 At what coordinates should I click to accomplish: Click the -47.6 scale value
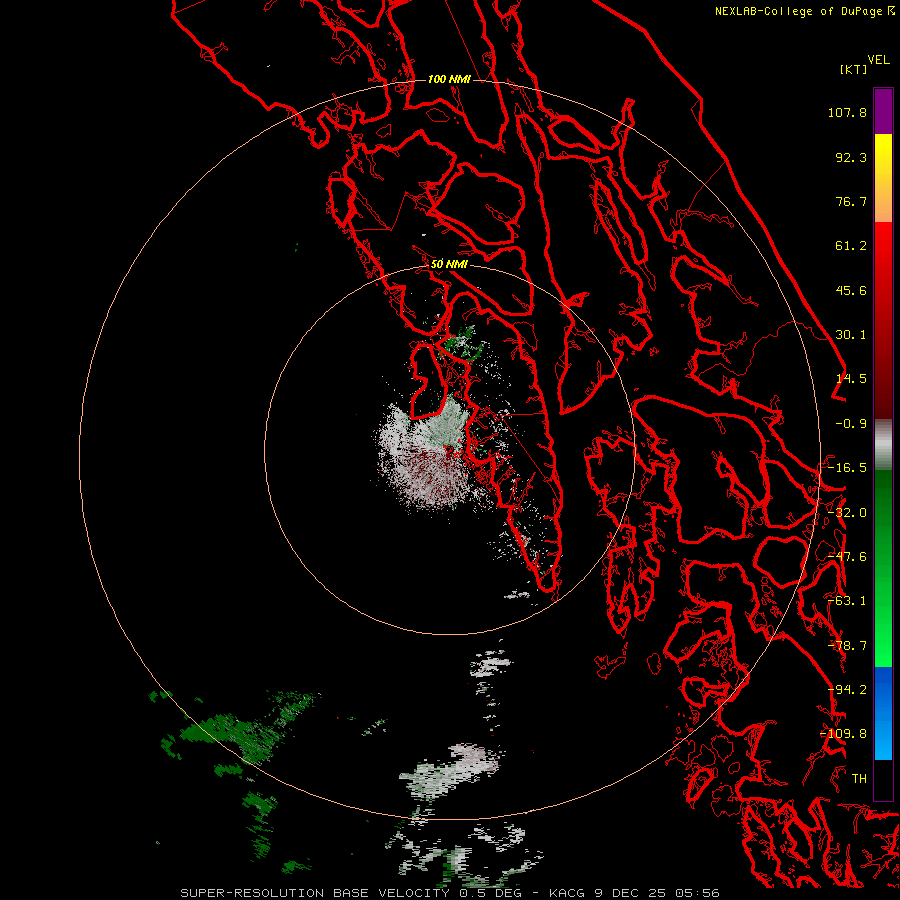[x=847, y=557]
